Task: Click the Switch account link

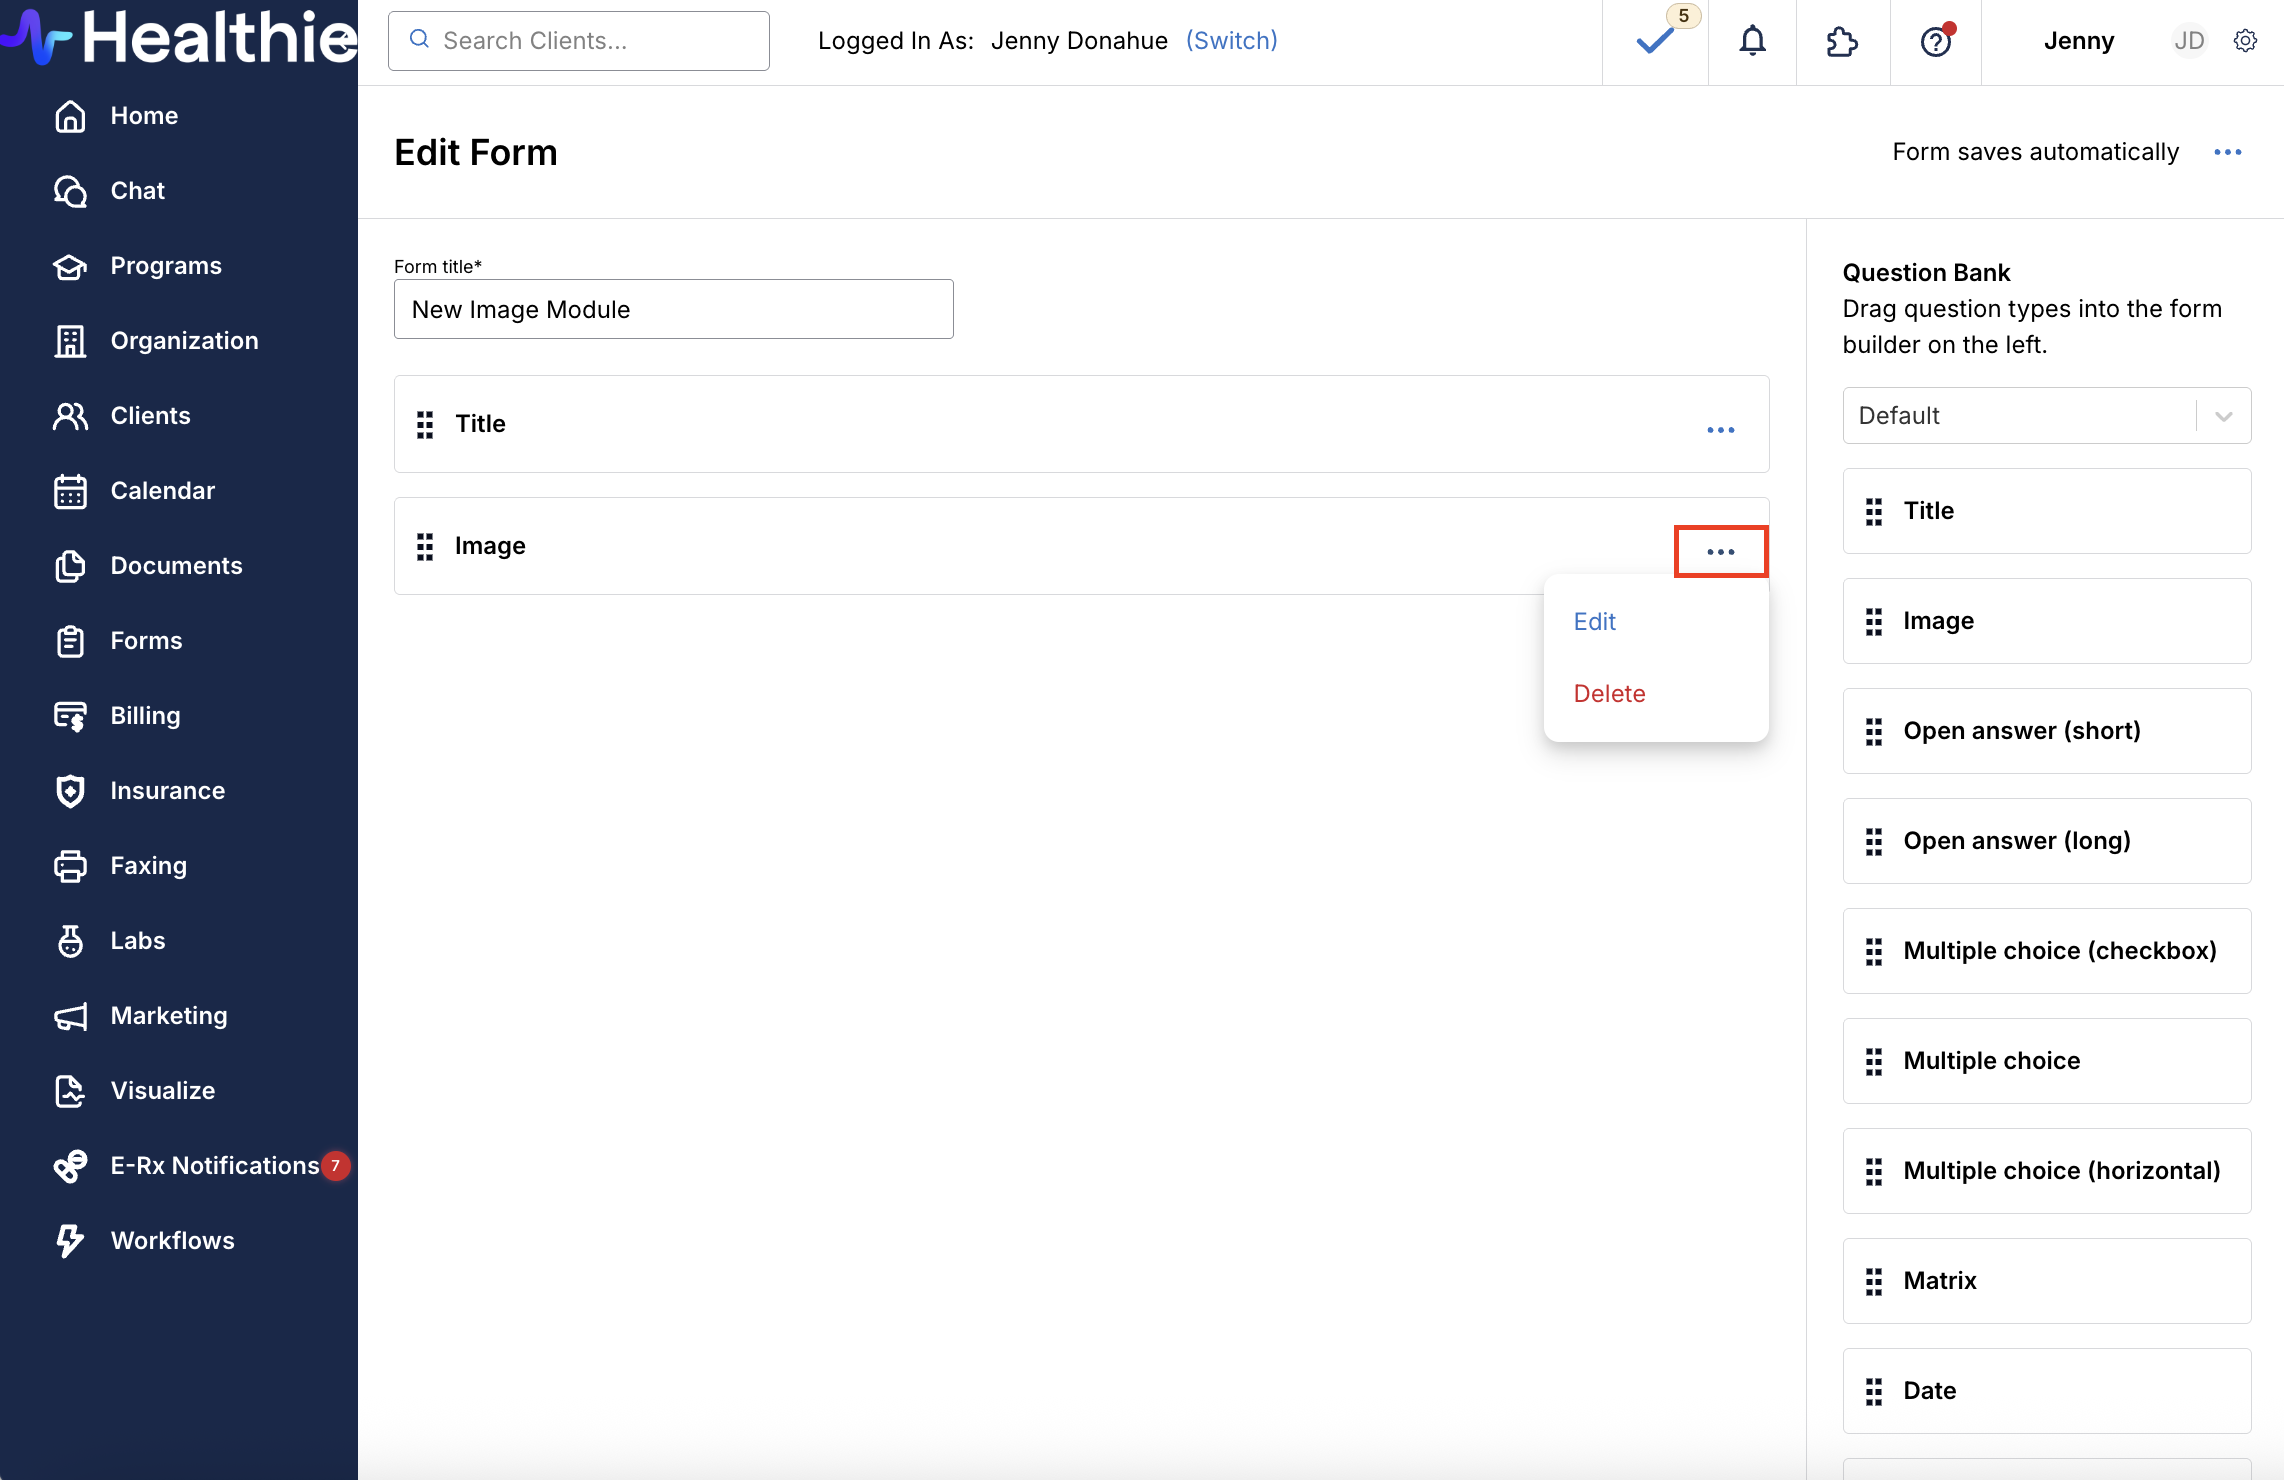Action: click(x=1231, y=41)
